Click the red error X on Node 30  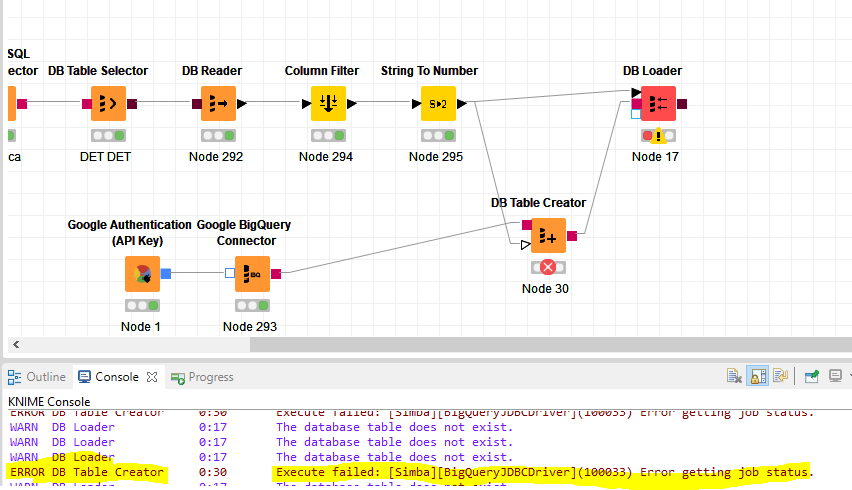coord(548,267)
